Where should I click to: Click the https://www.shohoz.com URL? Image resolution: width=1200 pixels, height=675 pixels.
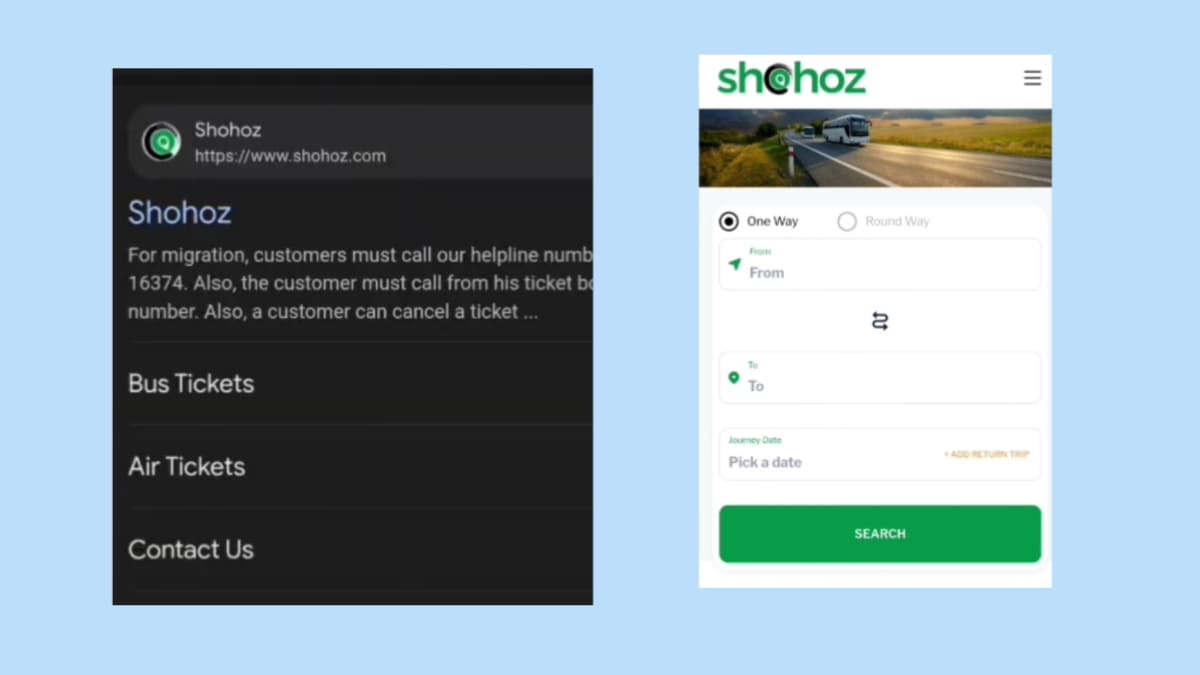tap(290, 156)
